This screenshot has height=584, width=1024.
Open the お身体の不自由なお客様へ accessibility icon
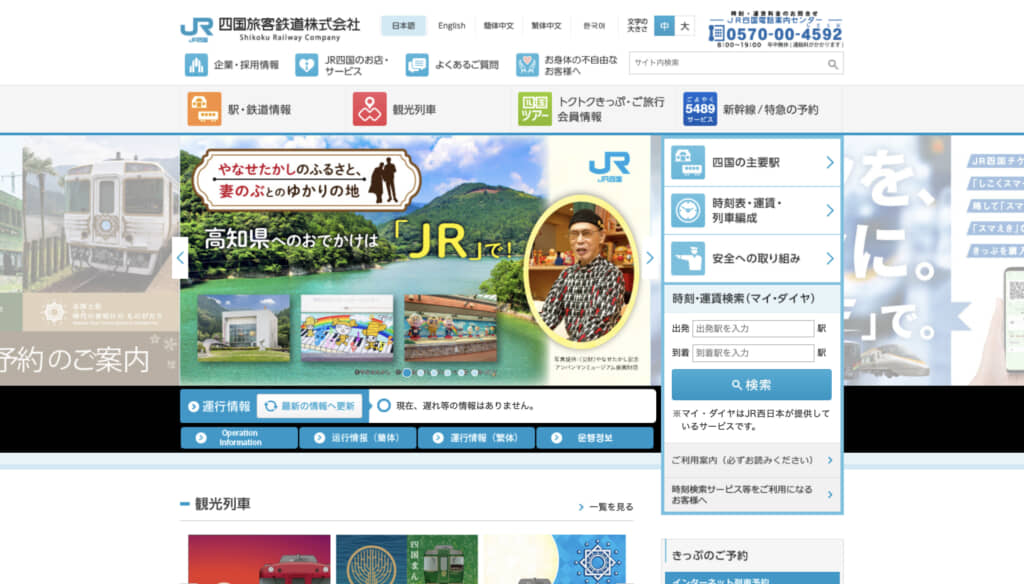[x=527, y=65]
